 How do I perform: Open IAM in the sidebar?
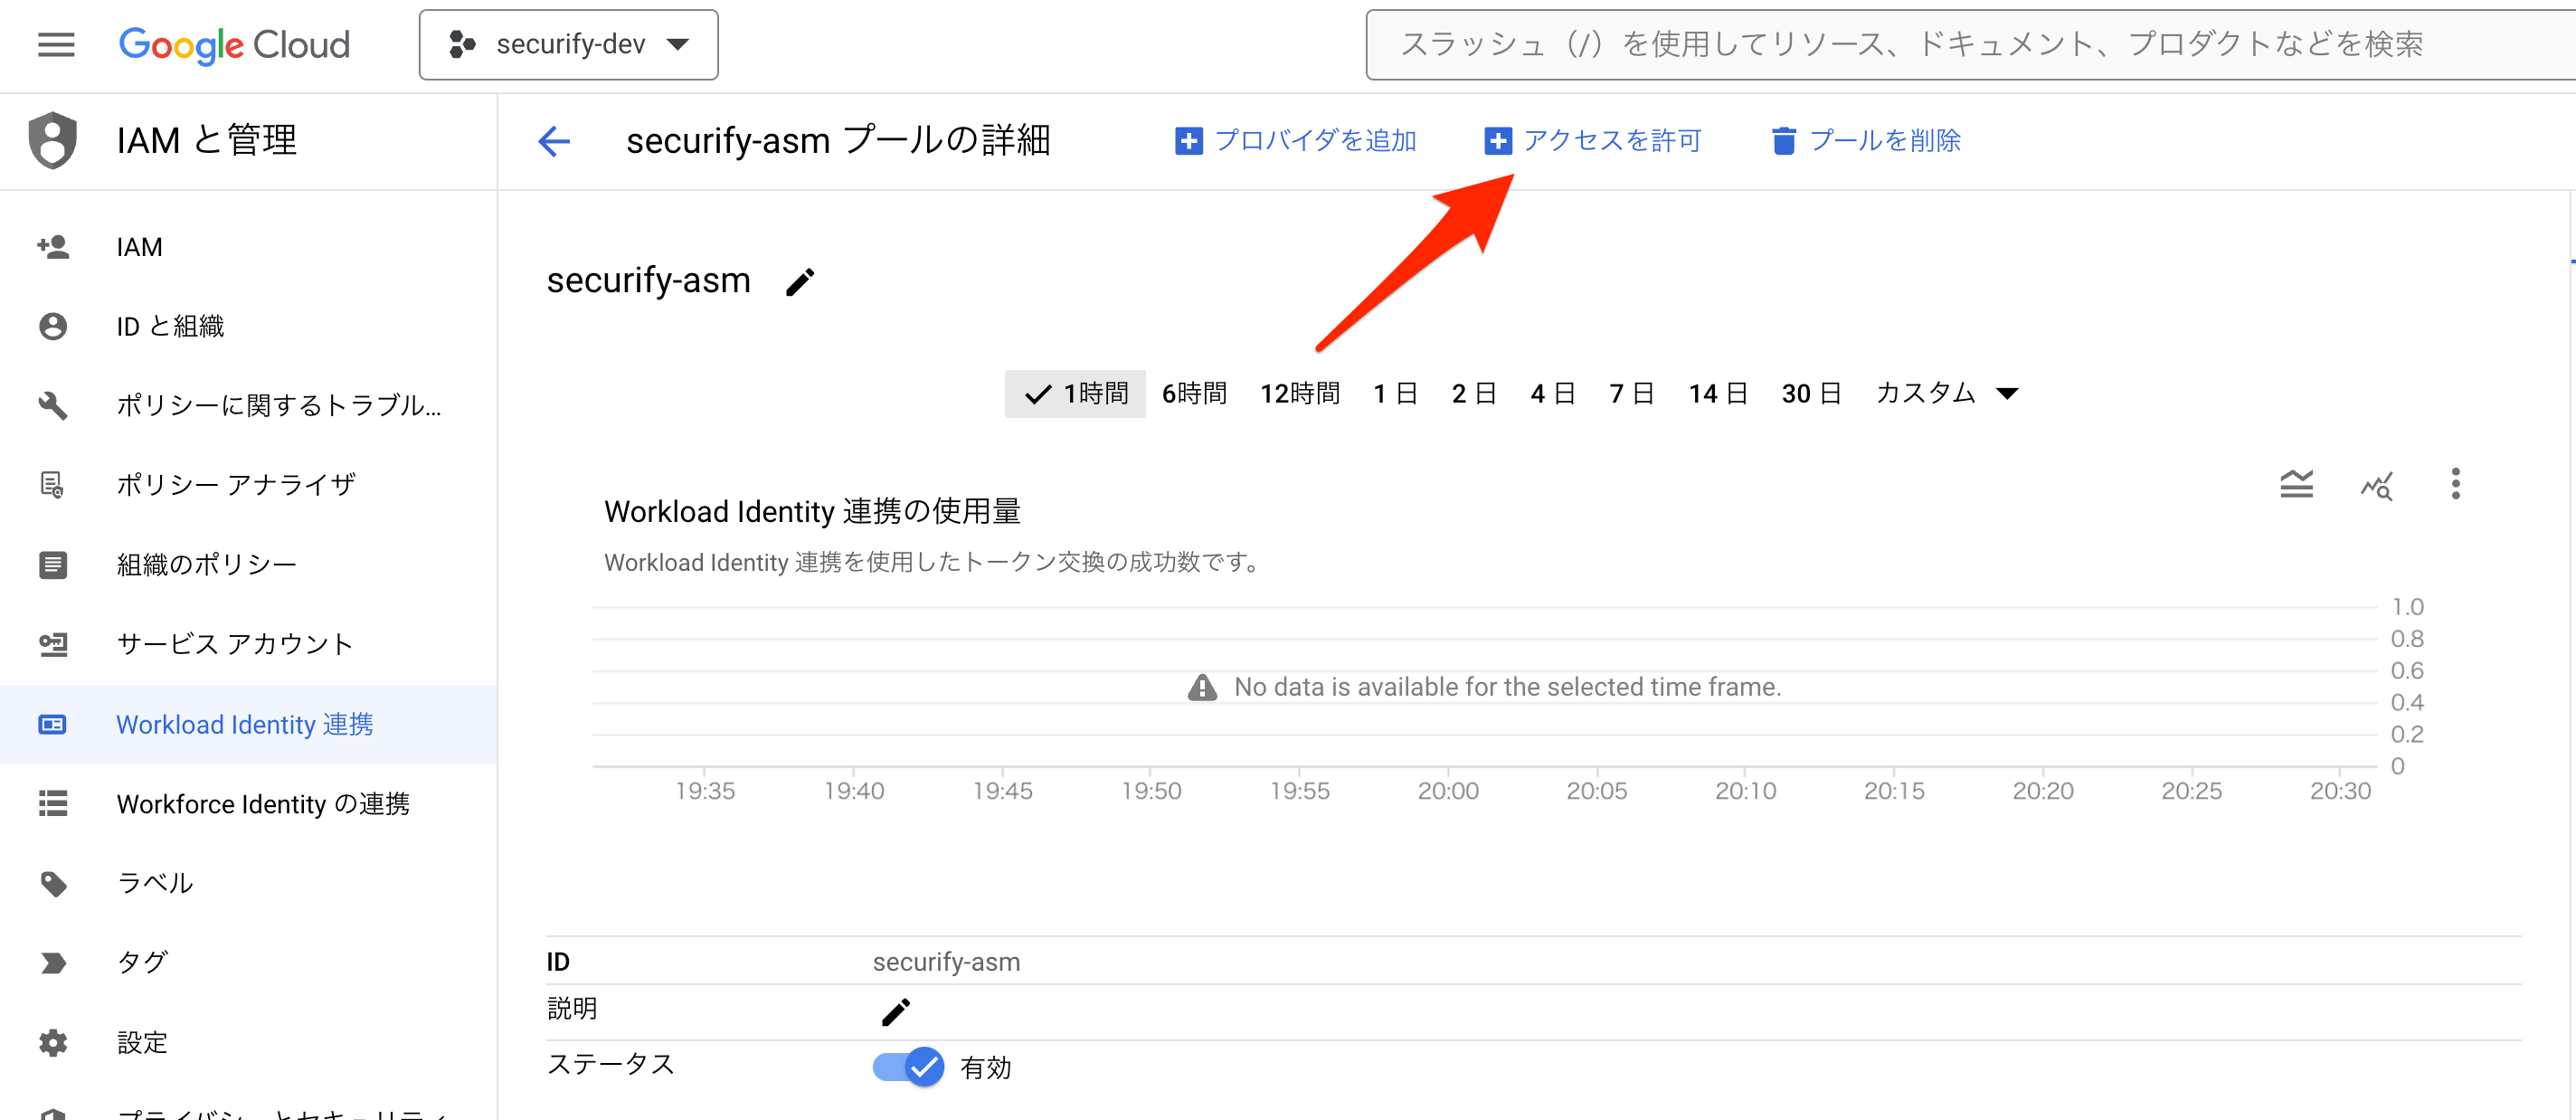click(x=248, y=247)
